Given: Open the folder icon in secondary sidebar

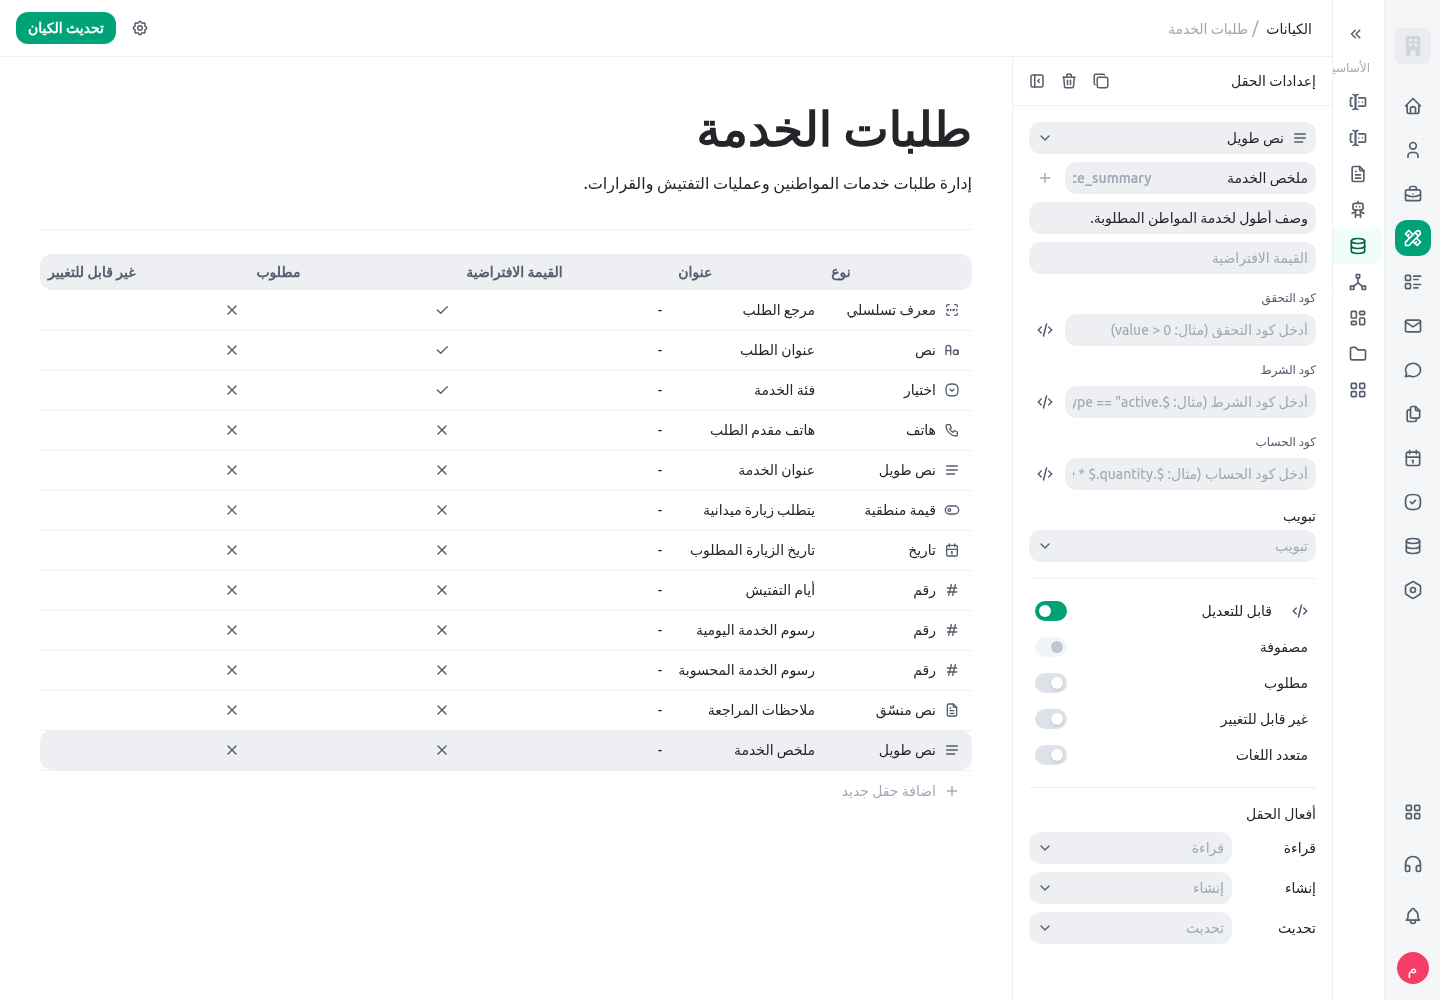Looking at the screenshot, I should [x=1358, y=354].
